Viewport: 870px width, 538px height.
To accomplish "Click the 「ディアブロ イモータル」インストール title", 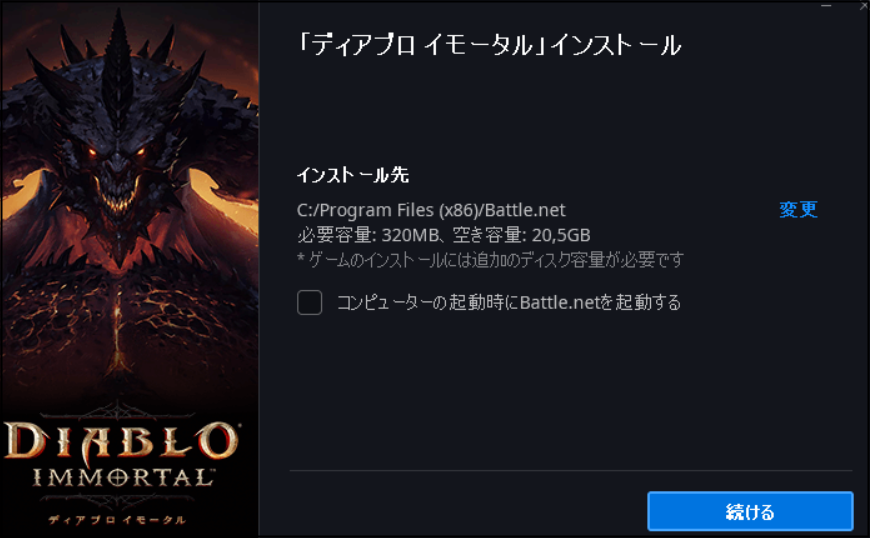I will pyautogui.click(x=489, y=45).
